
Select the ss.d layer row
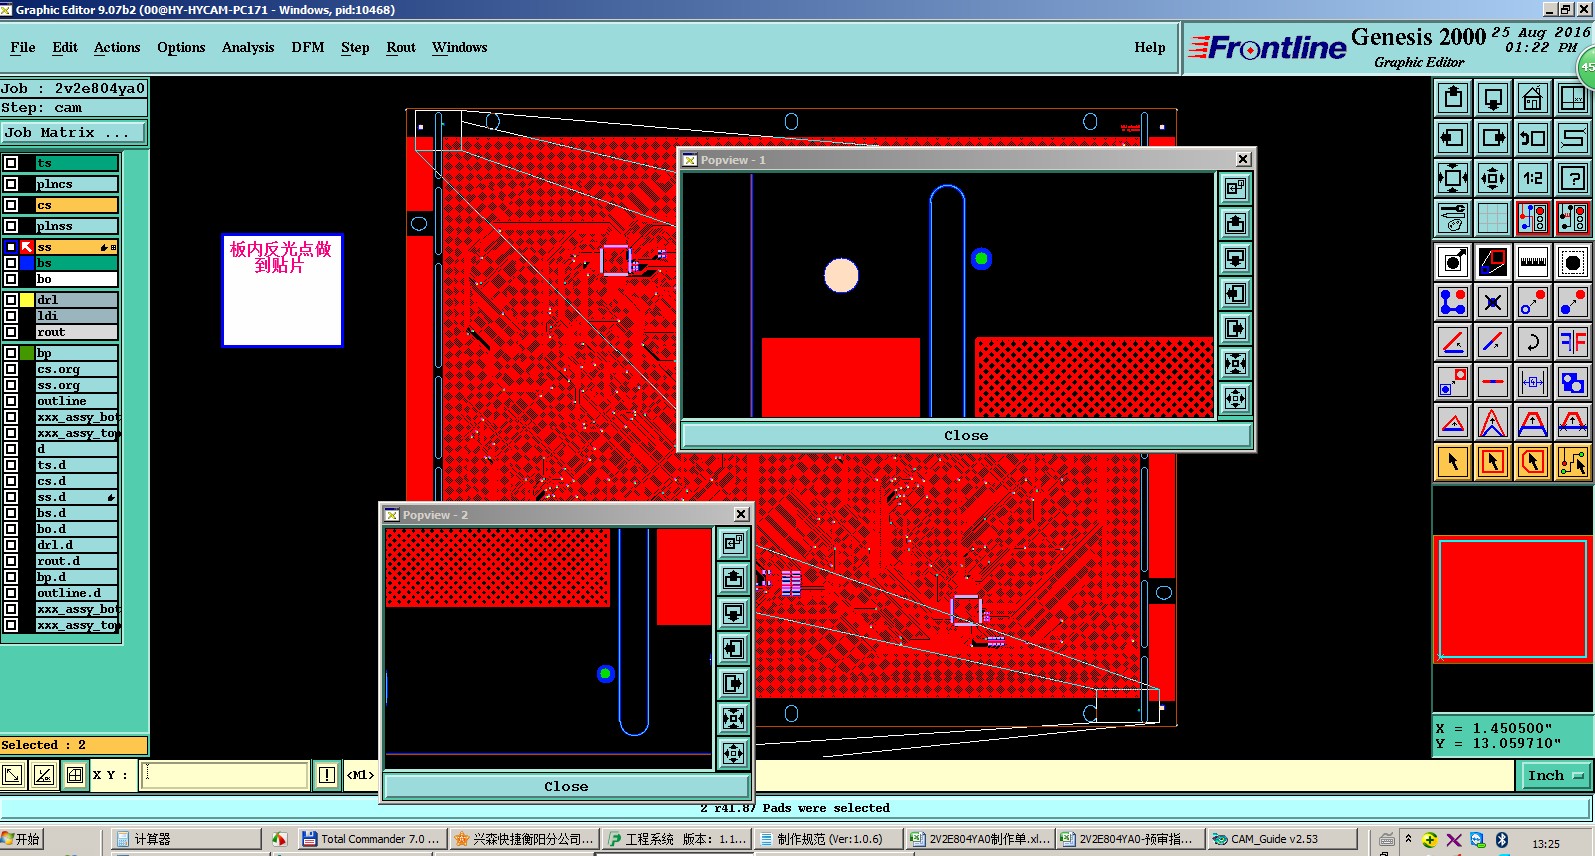(x=77, y=497)
